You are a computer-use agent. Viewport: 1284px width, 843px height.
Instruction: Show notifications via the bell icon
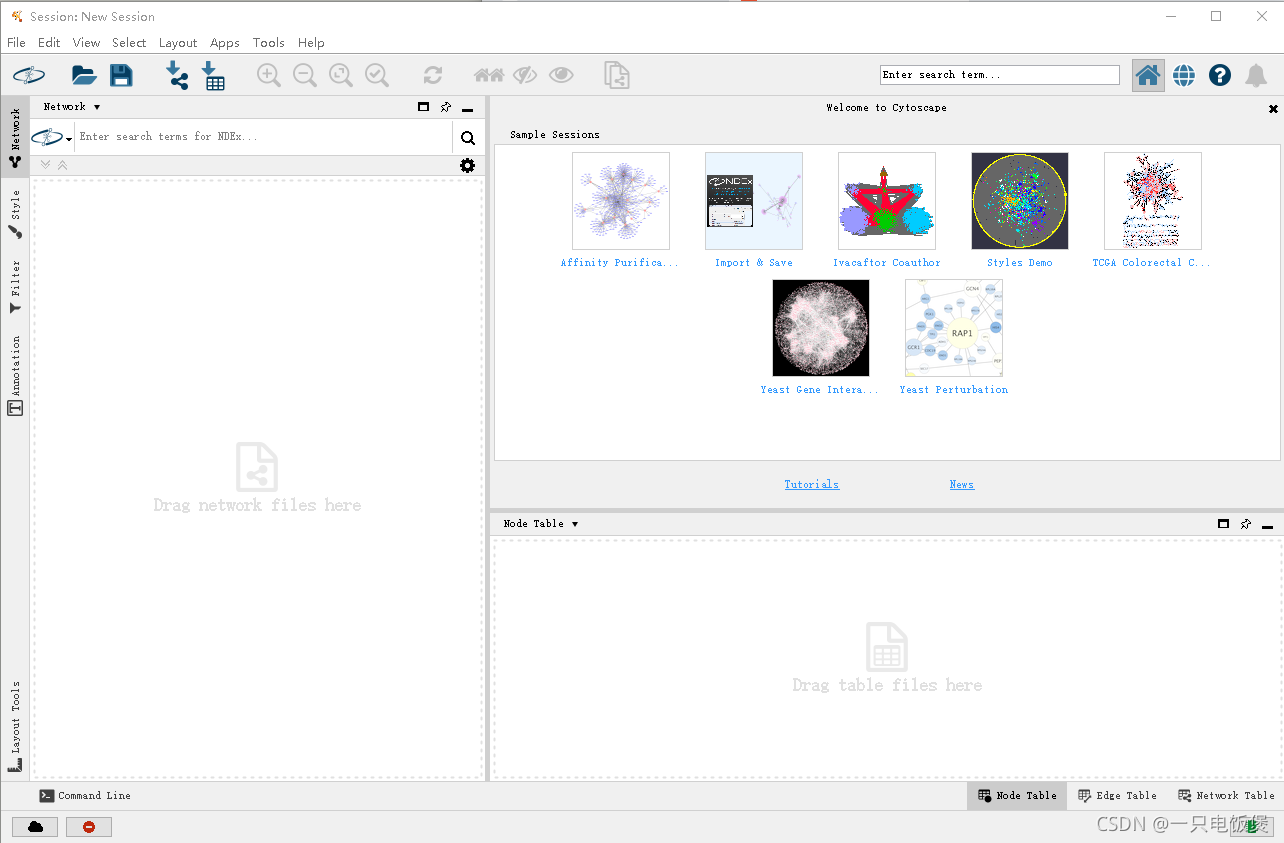point(1256,75)
